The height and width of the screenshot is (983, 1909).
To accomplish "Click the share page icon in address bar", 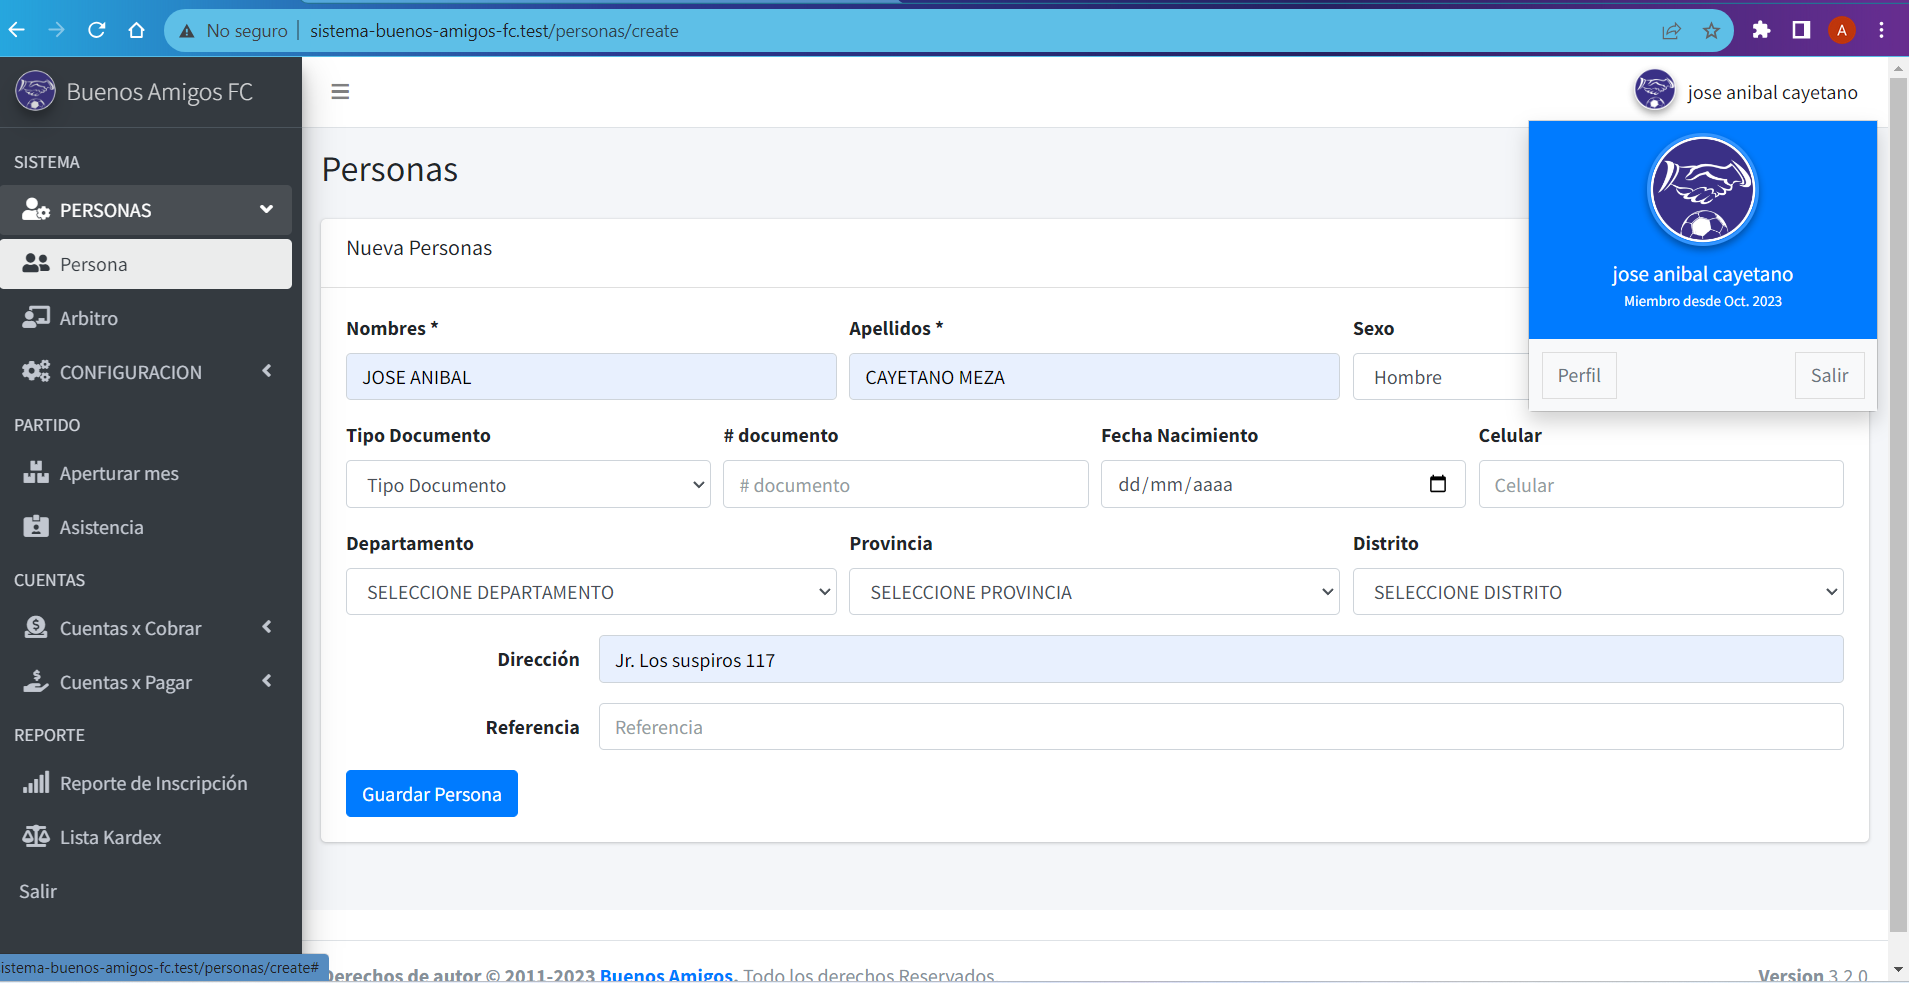I will coord(1671,31).
